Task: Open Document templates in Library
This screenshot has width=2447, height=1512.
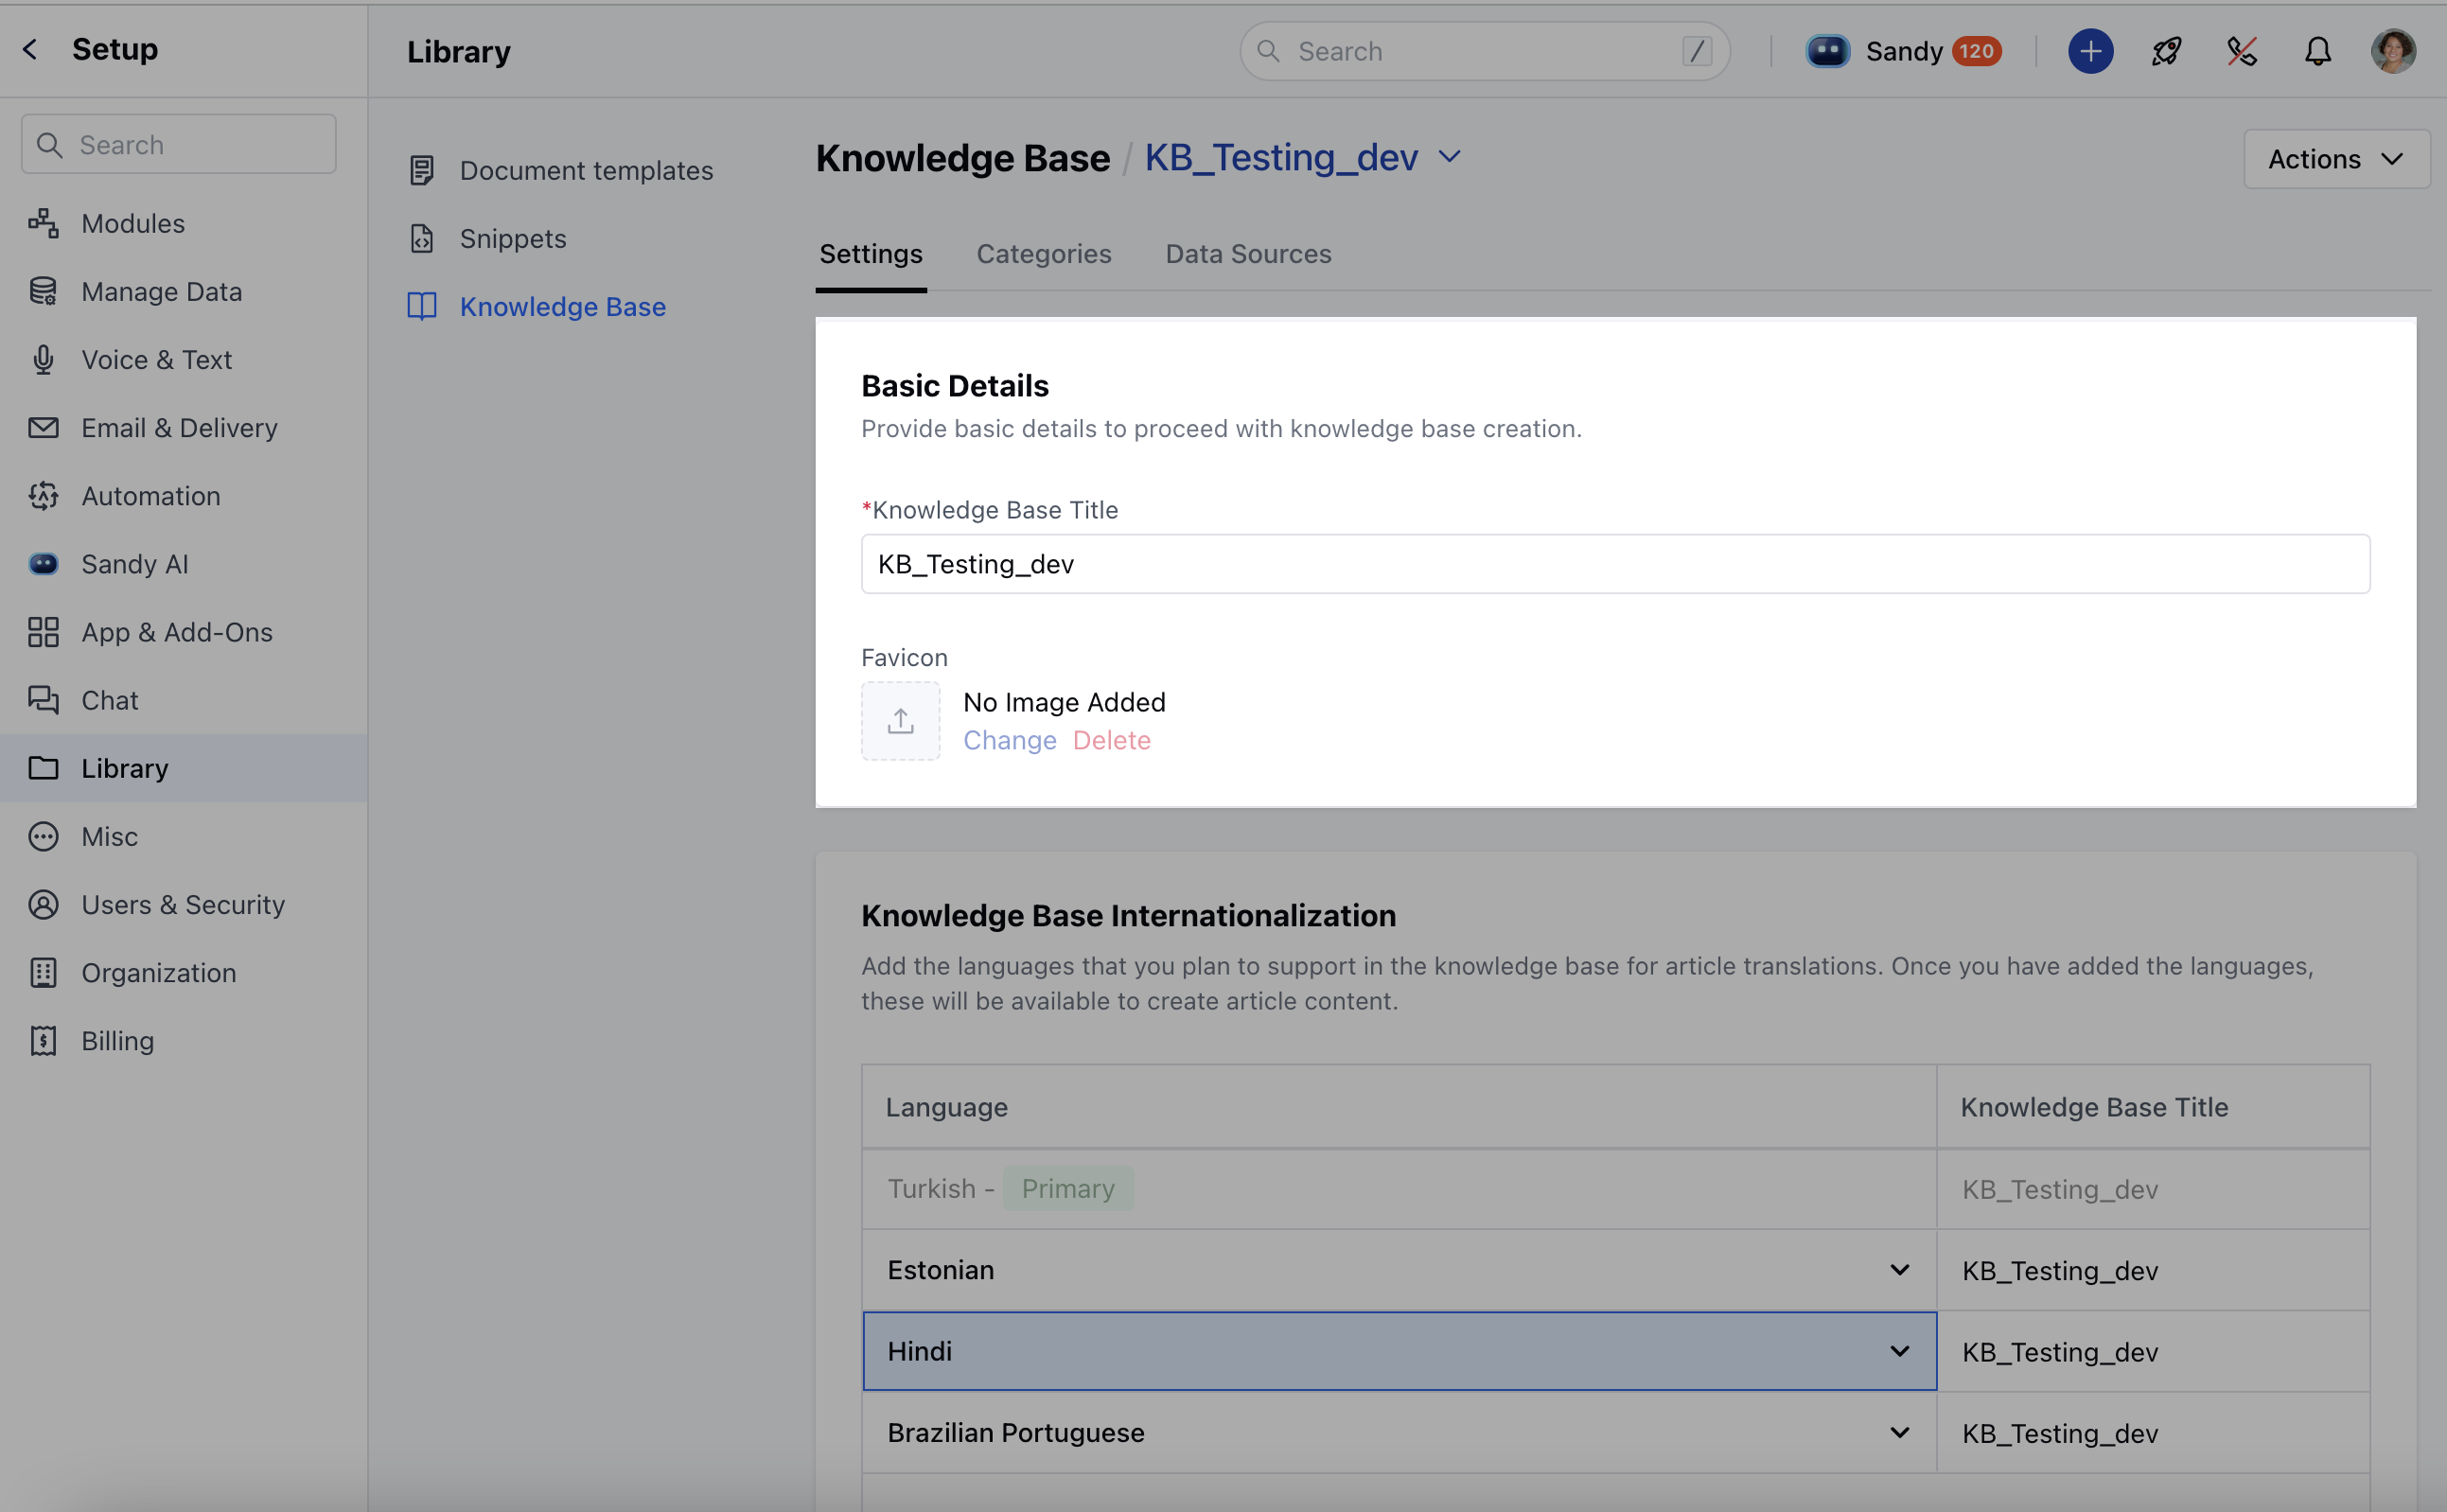Action: 586,170
